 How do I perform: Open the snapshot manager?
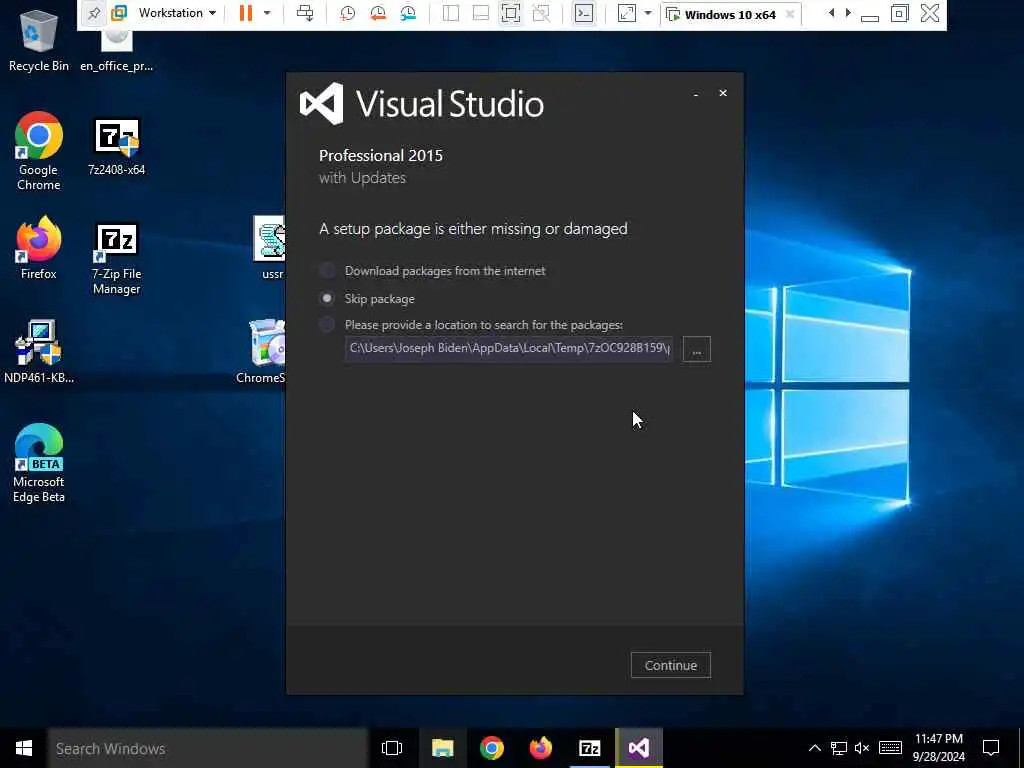[x=408, y=13]
